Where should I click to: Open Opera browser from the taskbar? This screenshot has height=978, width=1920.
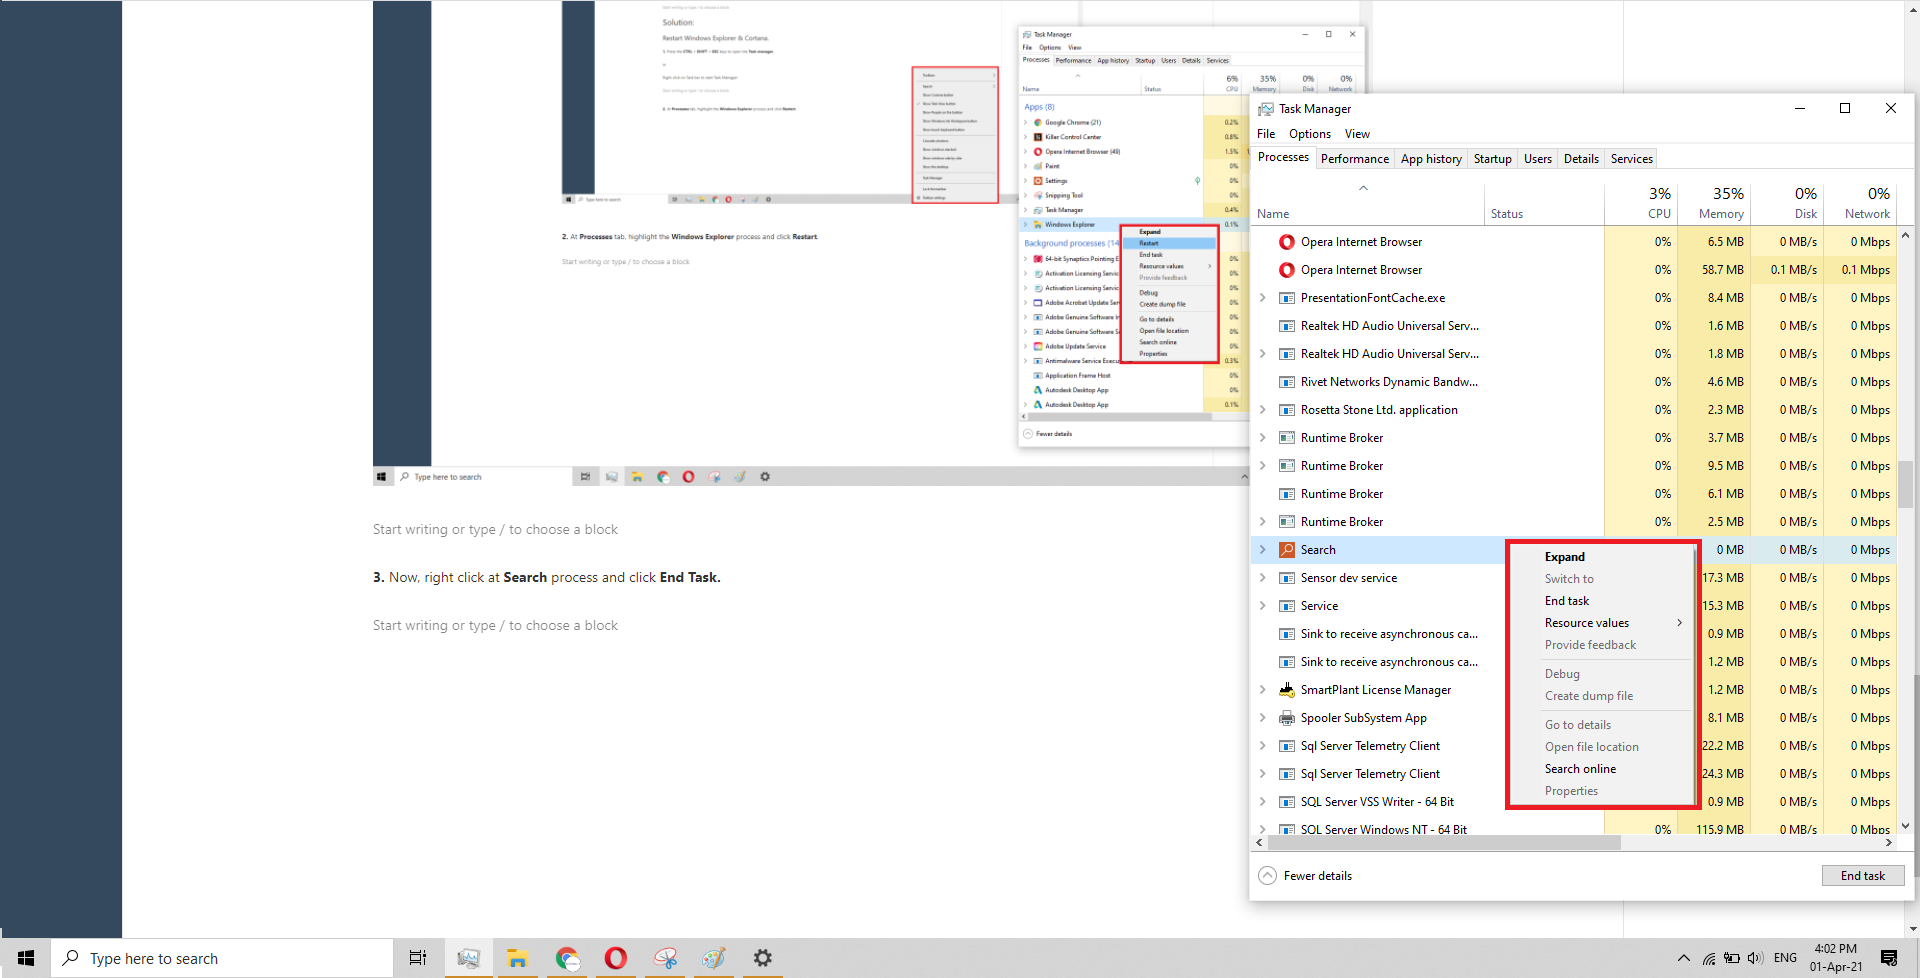[x=615, y=957]
